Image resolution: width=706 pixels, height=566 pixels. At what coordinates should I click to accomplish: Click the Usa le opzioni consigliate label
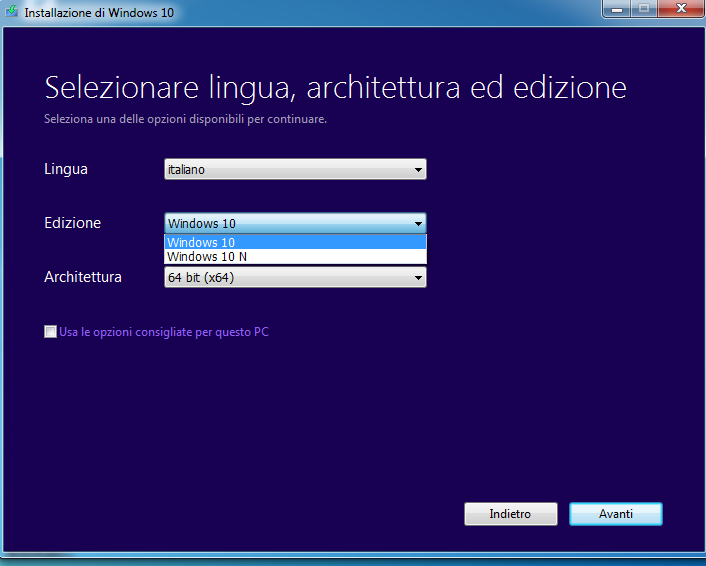pos(164,332)
